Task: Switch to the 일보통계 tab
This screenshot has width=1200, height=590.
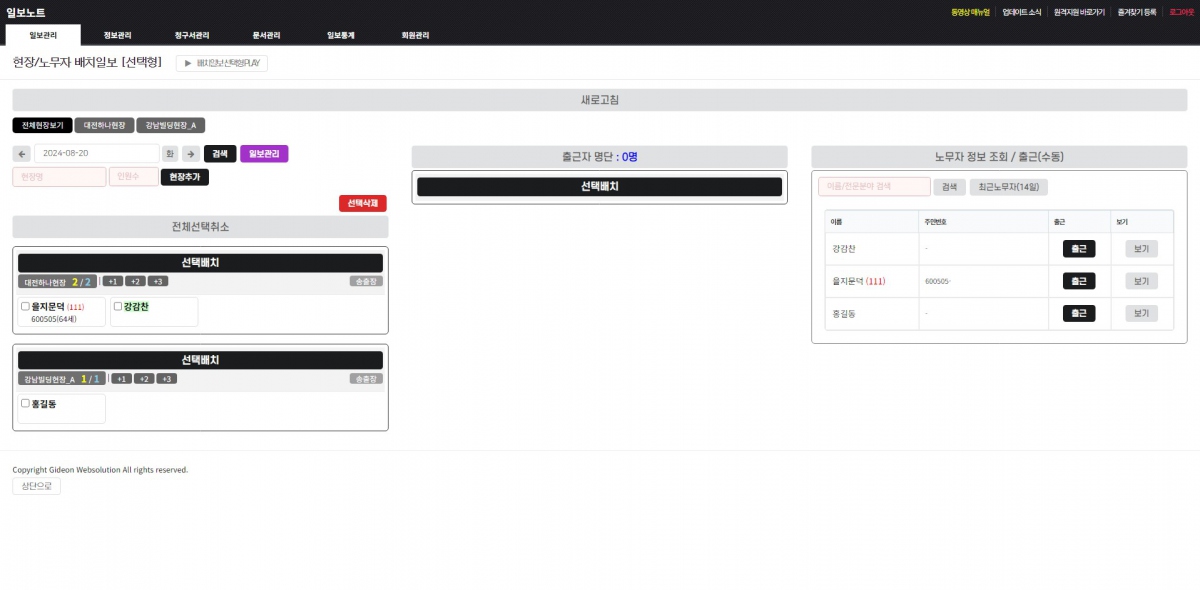Action: tap(340, 35)
